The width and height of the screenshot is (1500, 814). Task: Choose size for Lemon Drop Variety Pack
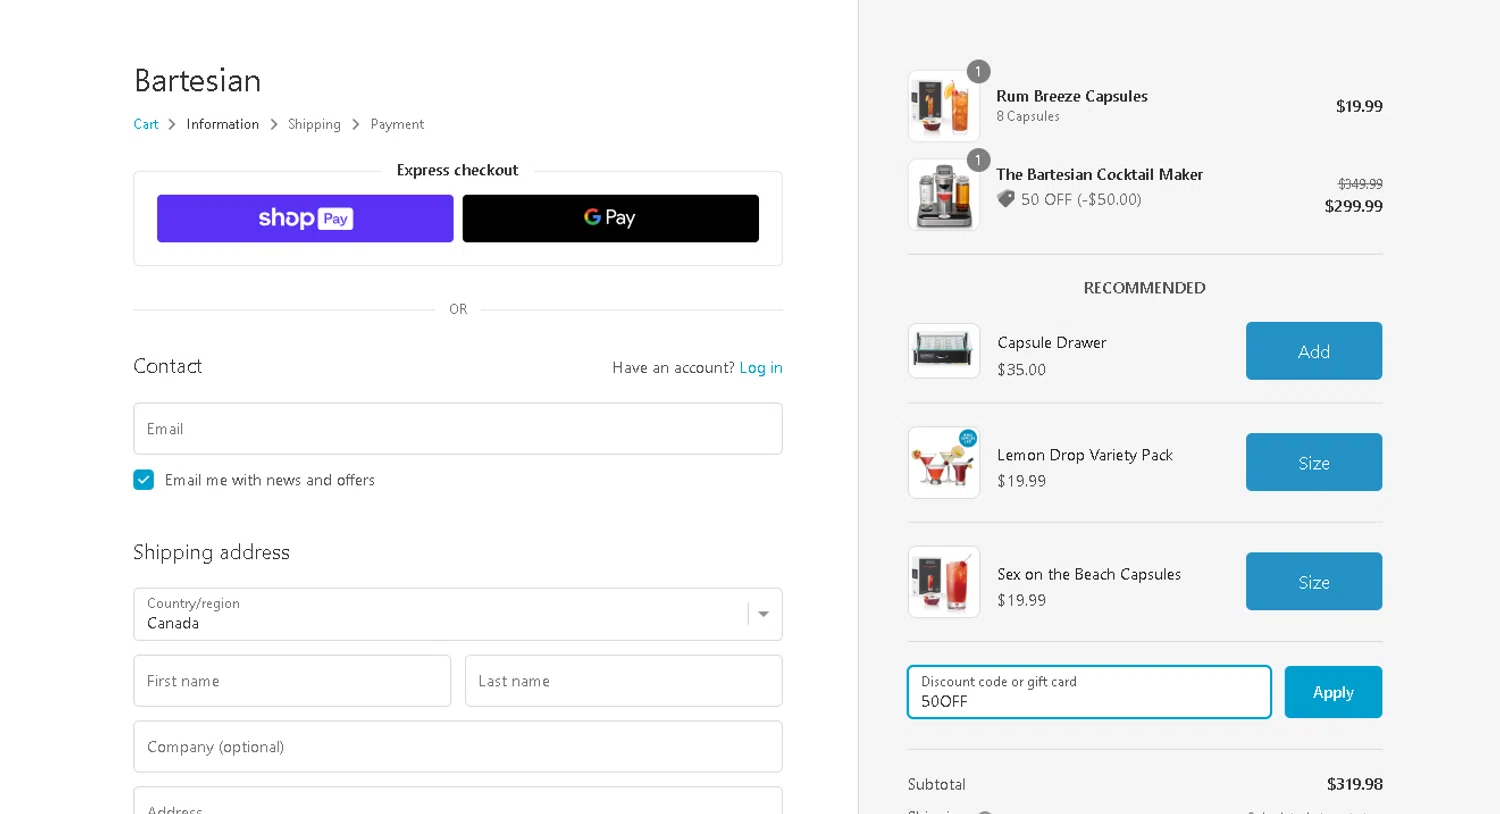(1314, 462)
